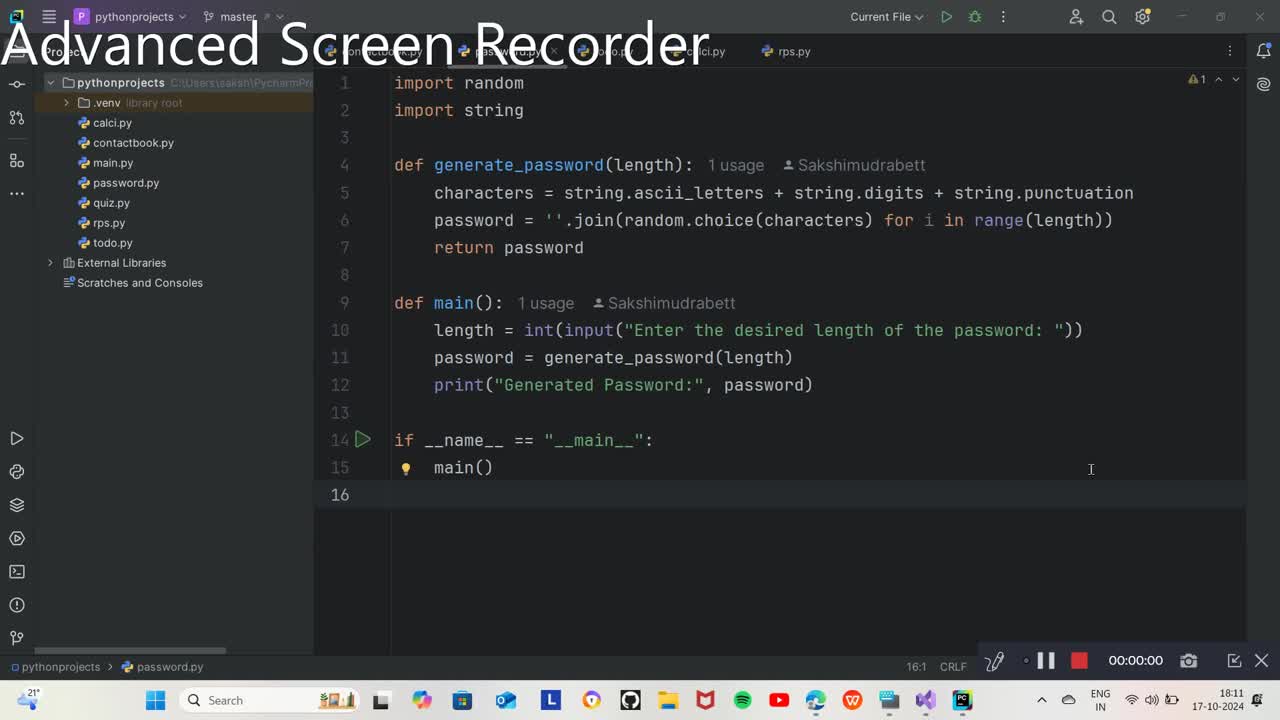This screenshot has width=1280, height=720.
Task: Run the script with the green play button
Action: (946, 17)
